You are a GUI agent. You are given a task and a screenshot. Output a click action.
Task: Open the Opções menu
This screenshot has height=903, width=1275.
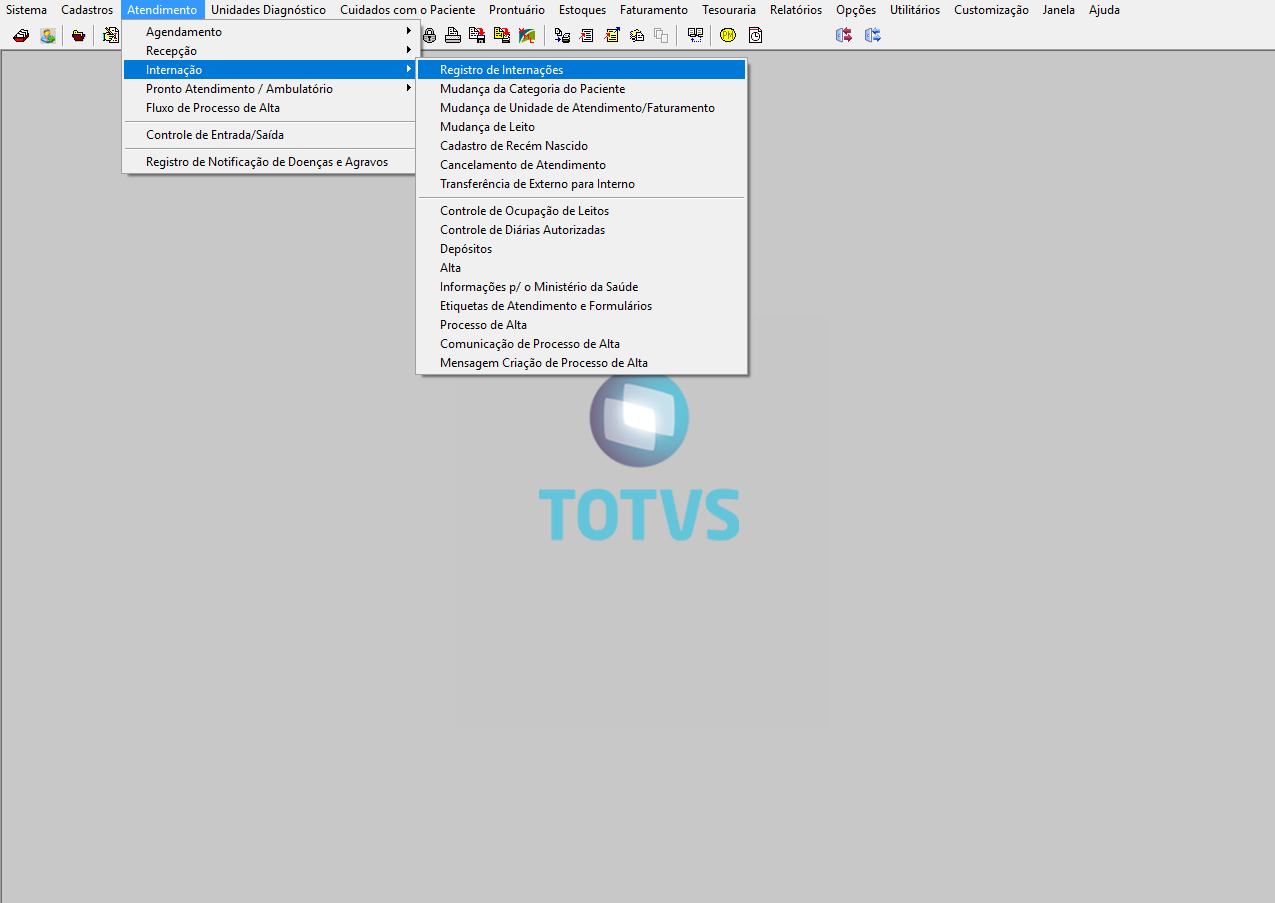tap(856, 10)
